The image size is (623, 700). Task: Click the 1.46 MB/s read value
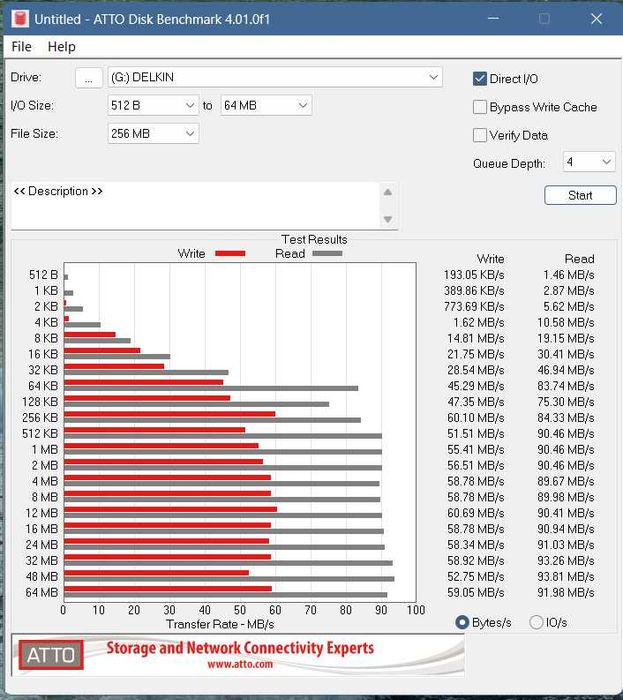pos(569,275)
